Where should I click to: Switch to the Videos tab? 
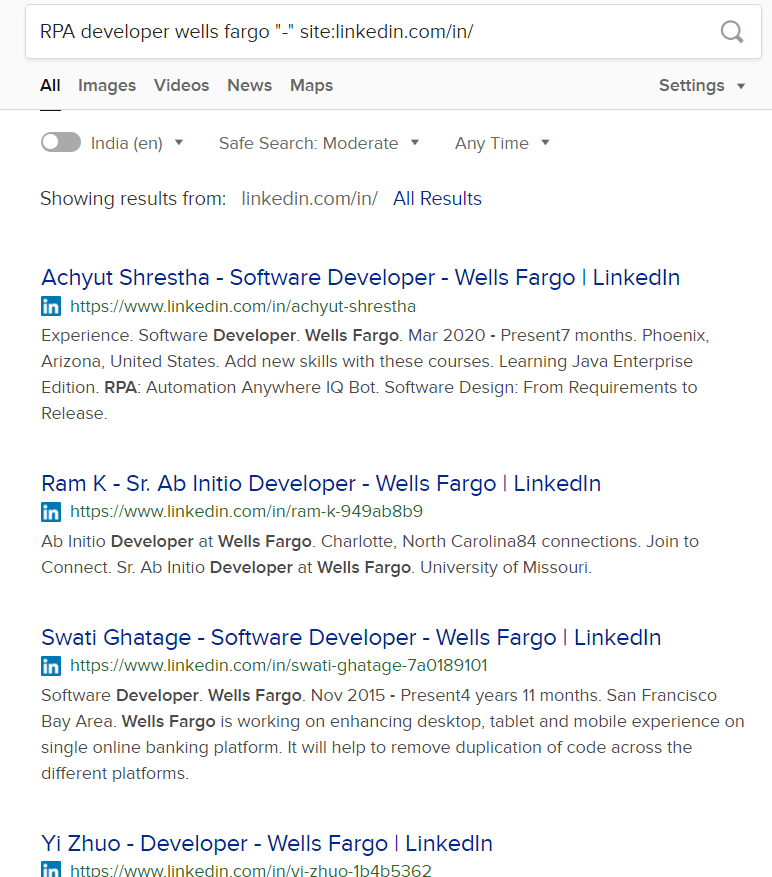181,86
